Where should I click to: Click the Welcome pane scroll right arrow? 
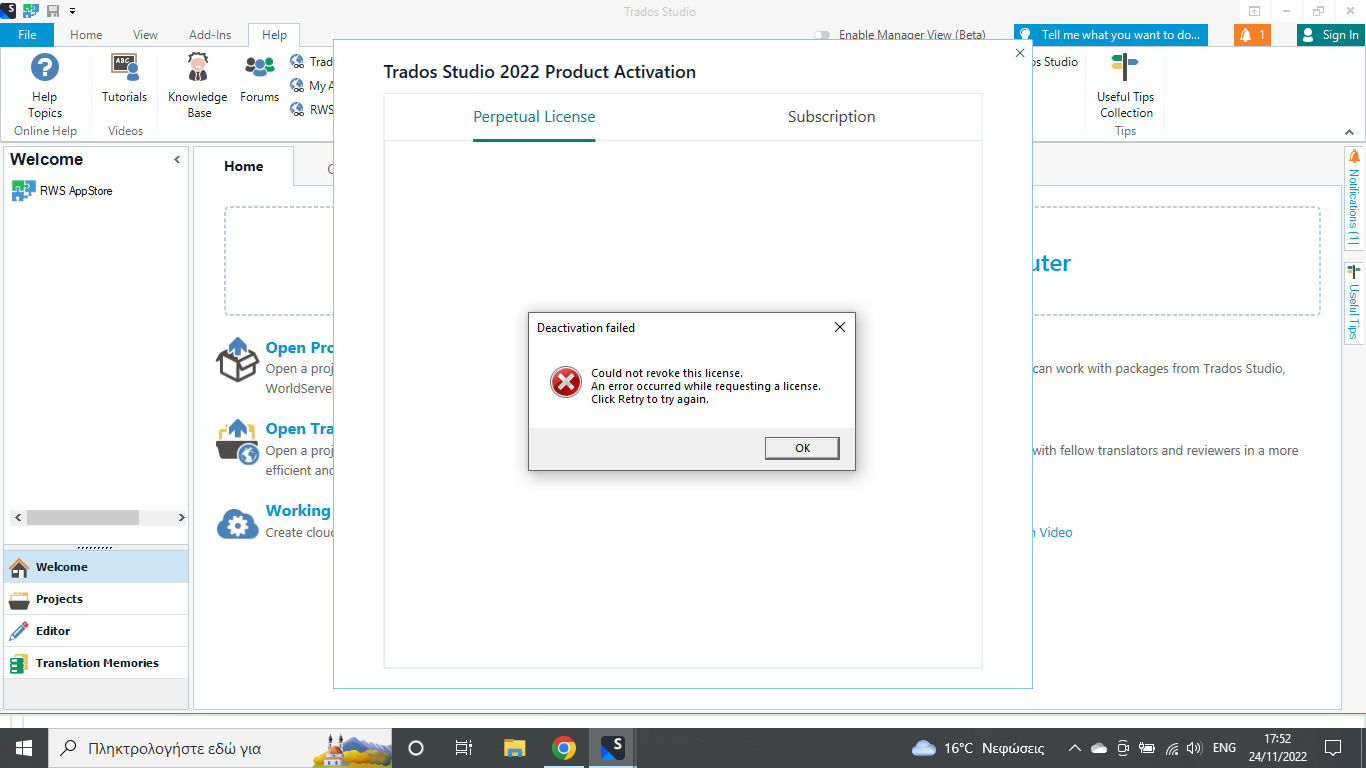pos(181,518)
